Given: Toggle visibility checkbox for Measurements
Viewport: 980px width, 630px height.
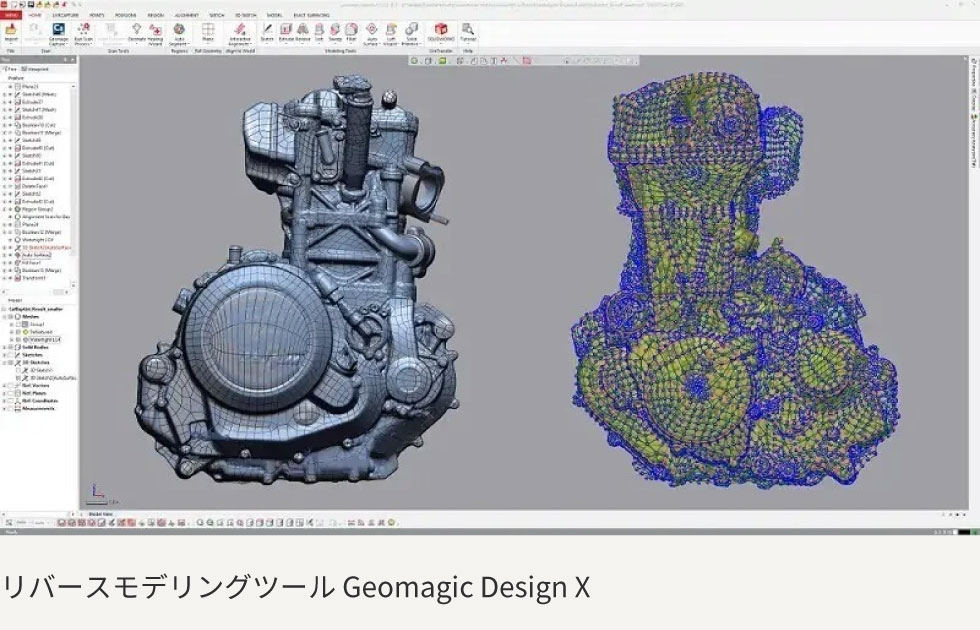Looking at the screenshot, I should coord(10,408).
